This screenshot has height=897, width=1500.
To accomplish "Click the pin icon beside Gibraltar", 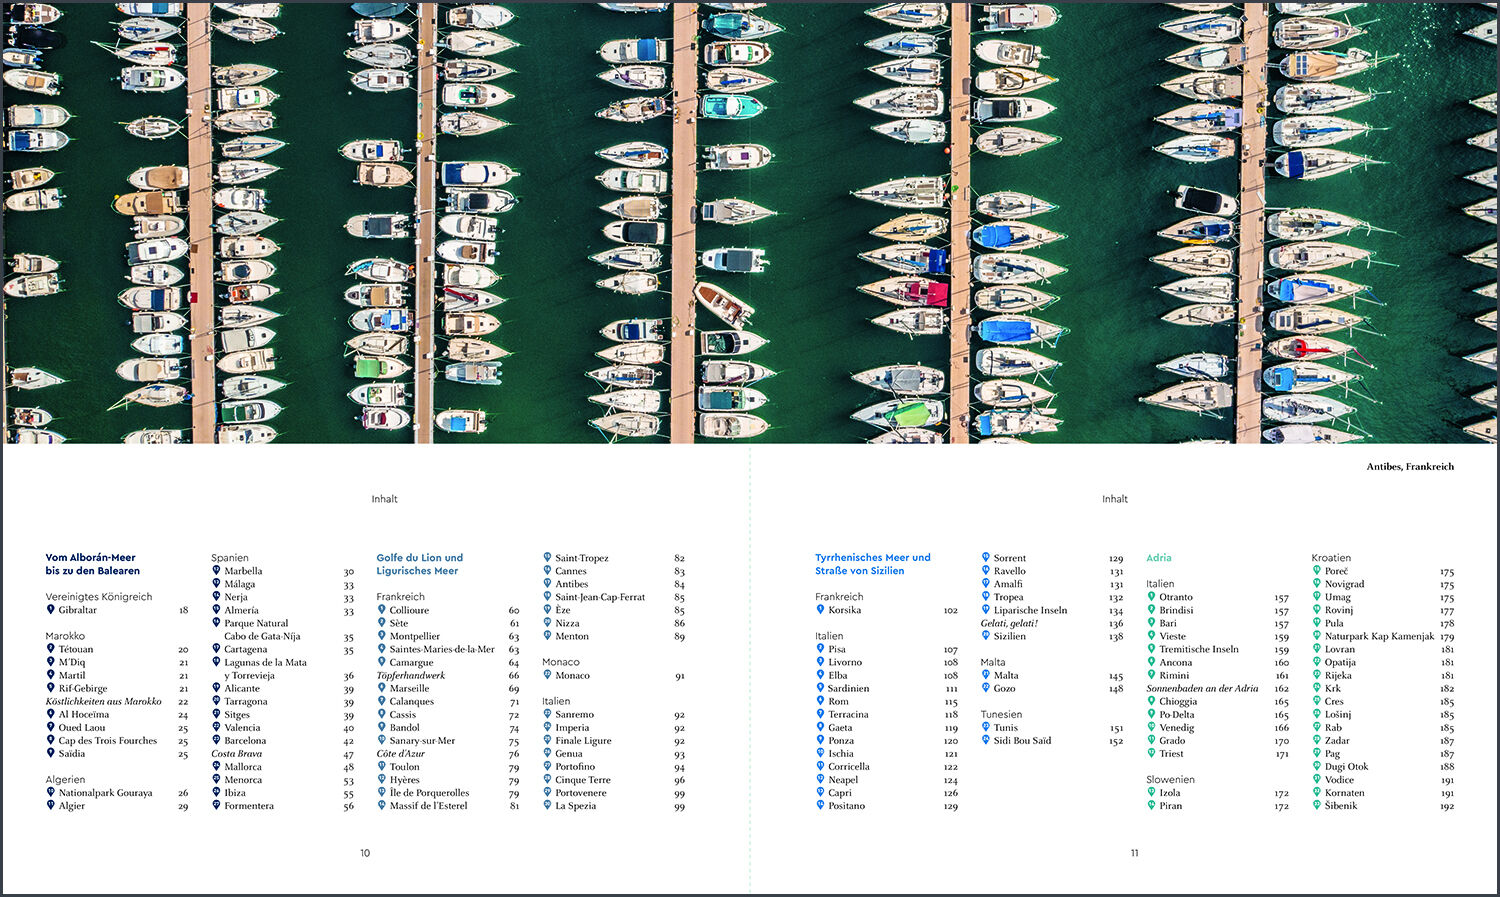I will click(50, 609).
